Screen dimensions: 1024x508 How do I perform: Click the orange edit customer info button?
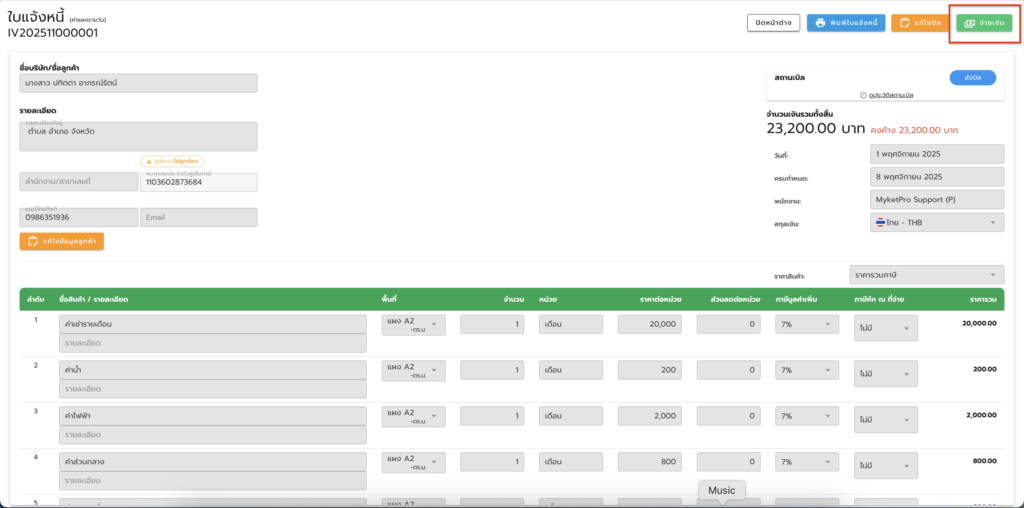pyautogui.click(x=61, y=241)
